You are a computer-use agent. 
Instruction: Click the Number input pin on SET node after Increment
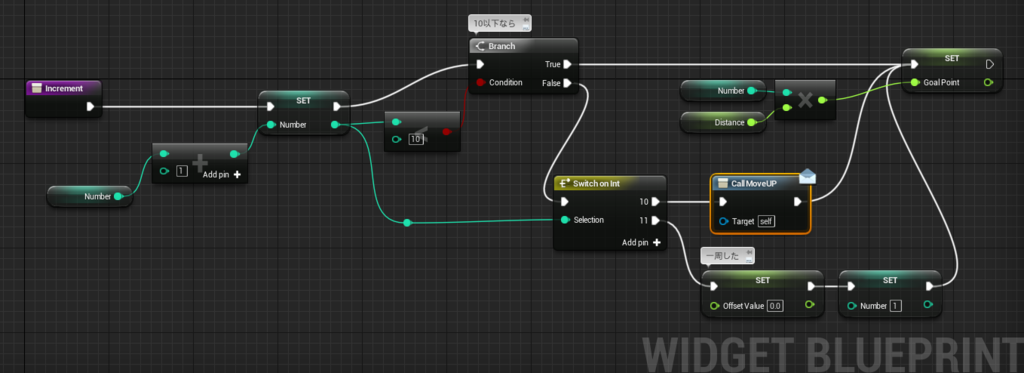pos(270,125)
